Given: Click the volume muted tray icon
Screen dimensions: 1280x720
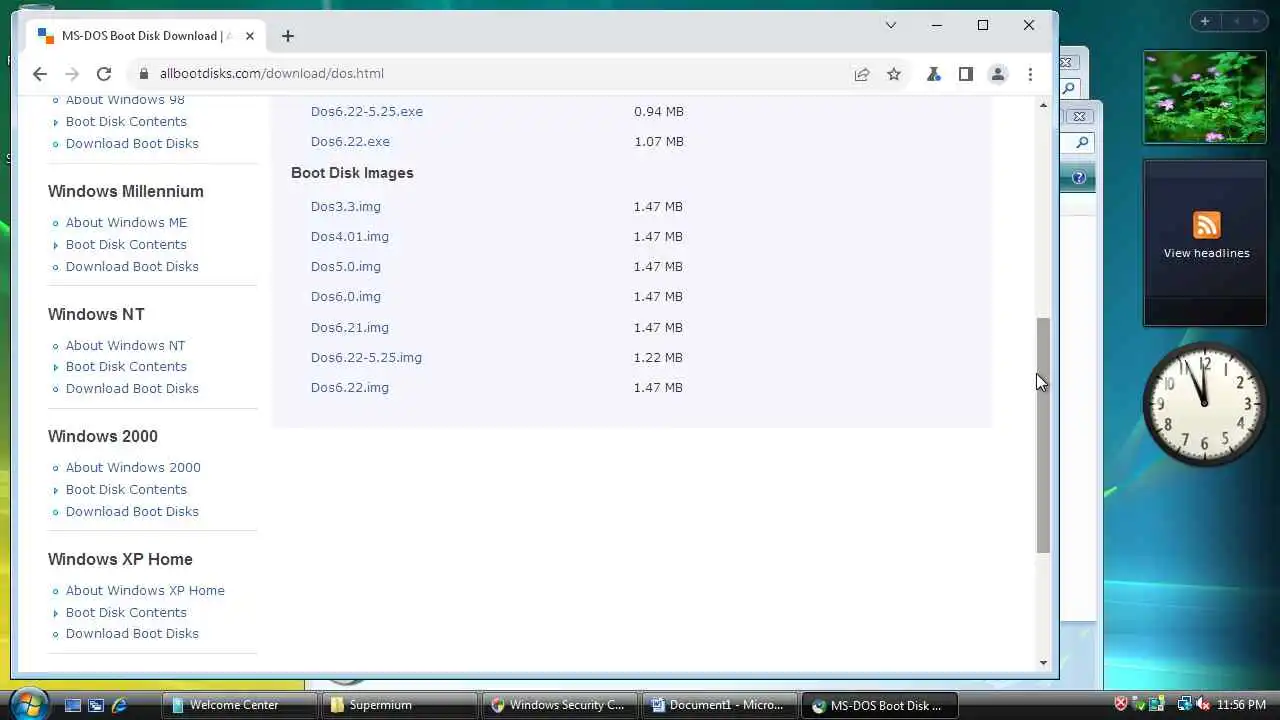Looking at the screenshot, I should (1201, 705).
